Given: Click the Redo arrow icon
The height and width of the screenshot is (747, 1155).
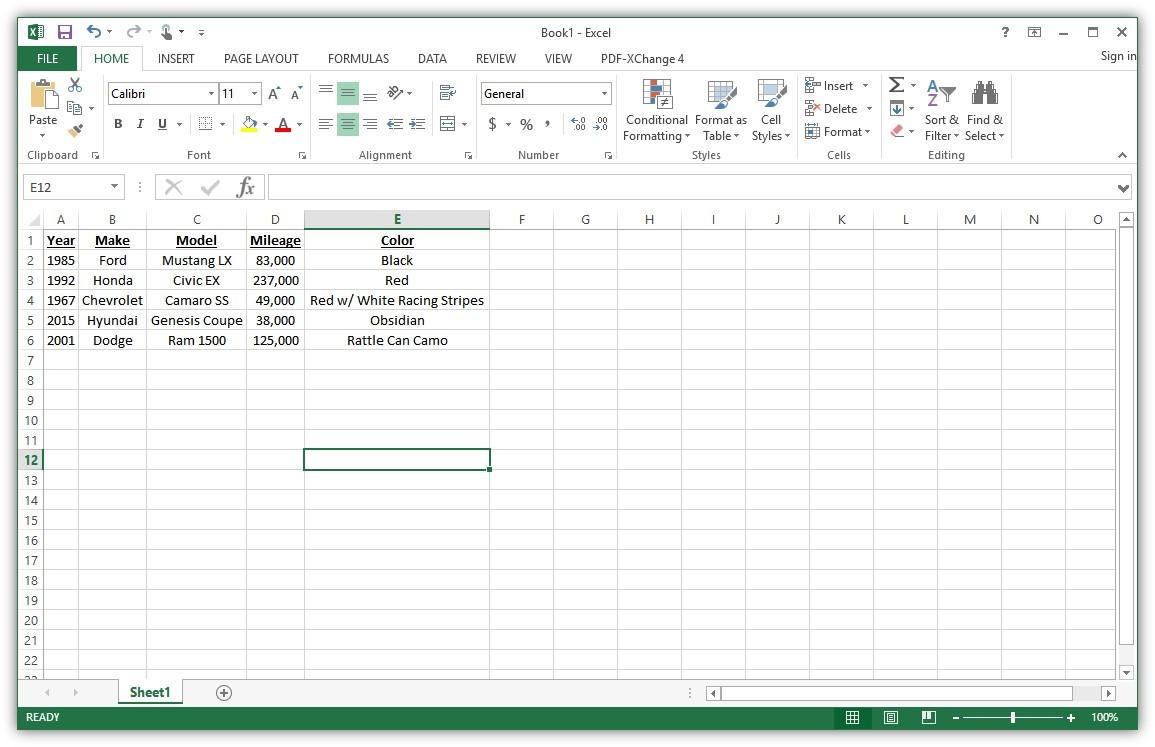Looking at the screenshot, I should pyautogui.click(x=133, y=31).
